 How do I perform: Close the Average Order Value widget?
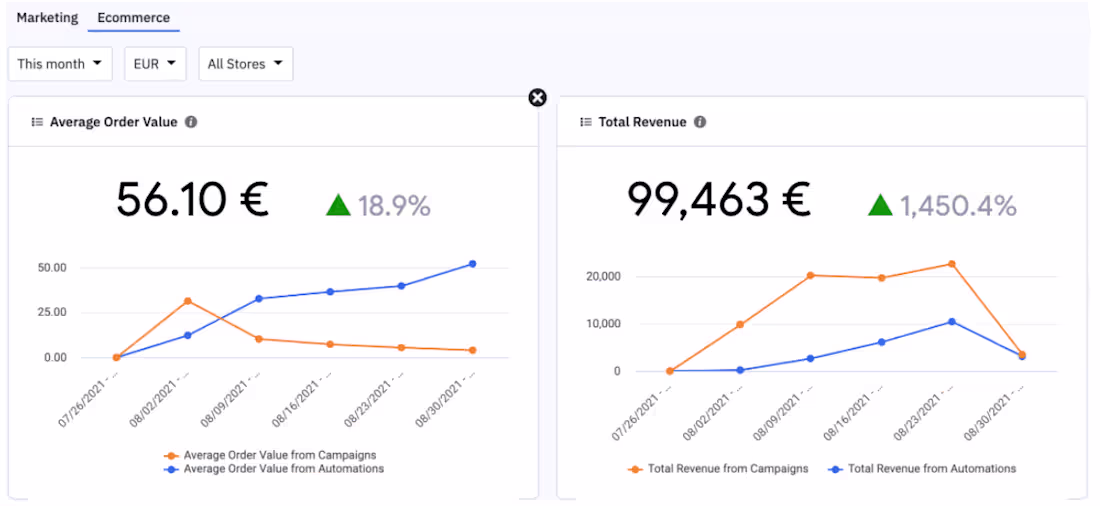coord(537,98)
